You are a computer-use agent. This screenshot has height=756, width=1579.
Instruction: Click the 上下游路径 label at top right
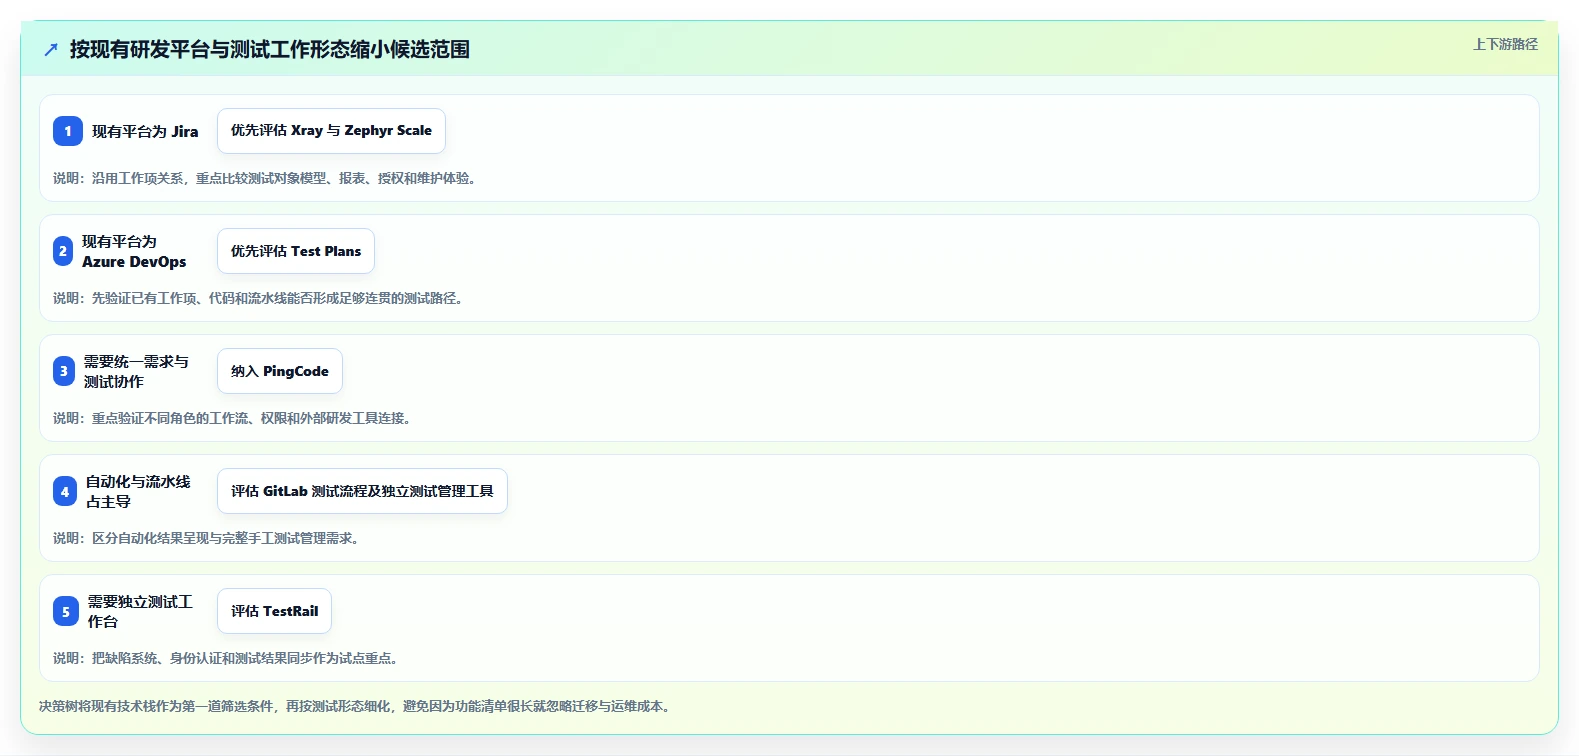pos(1505,44)
